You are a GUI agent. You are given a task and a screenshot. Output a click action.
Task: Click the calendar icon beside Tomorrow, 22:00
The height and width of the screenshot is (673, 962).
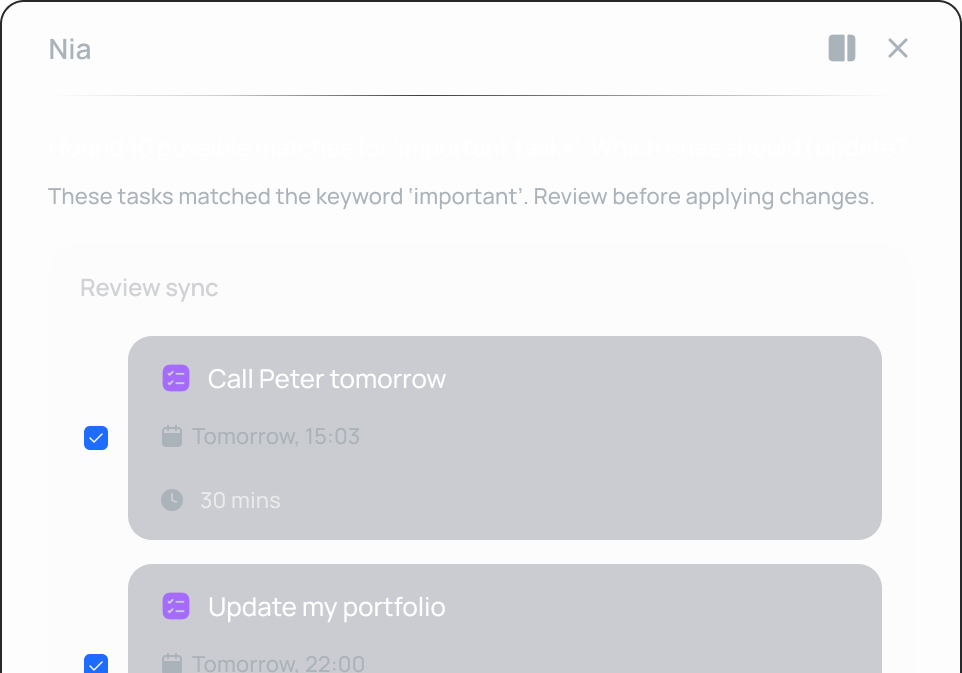[172, 663]
